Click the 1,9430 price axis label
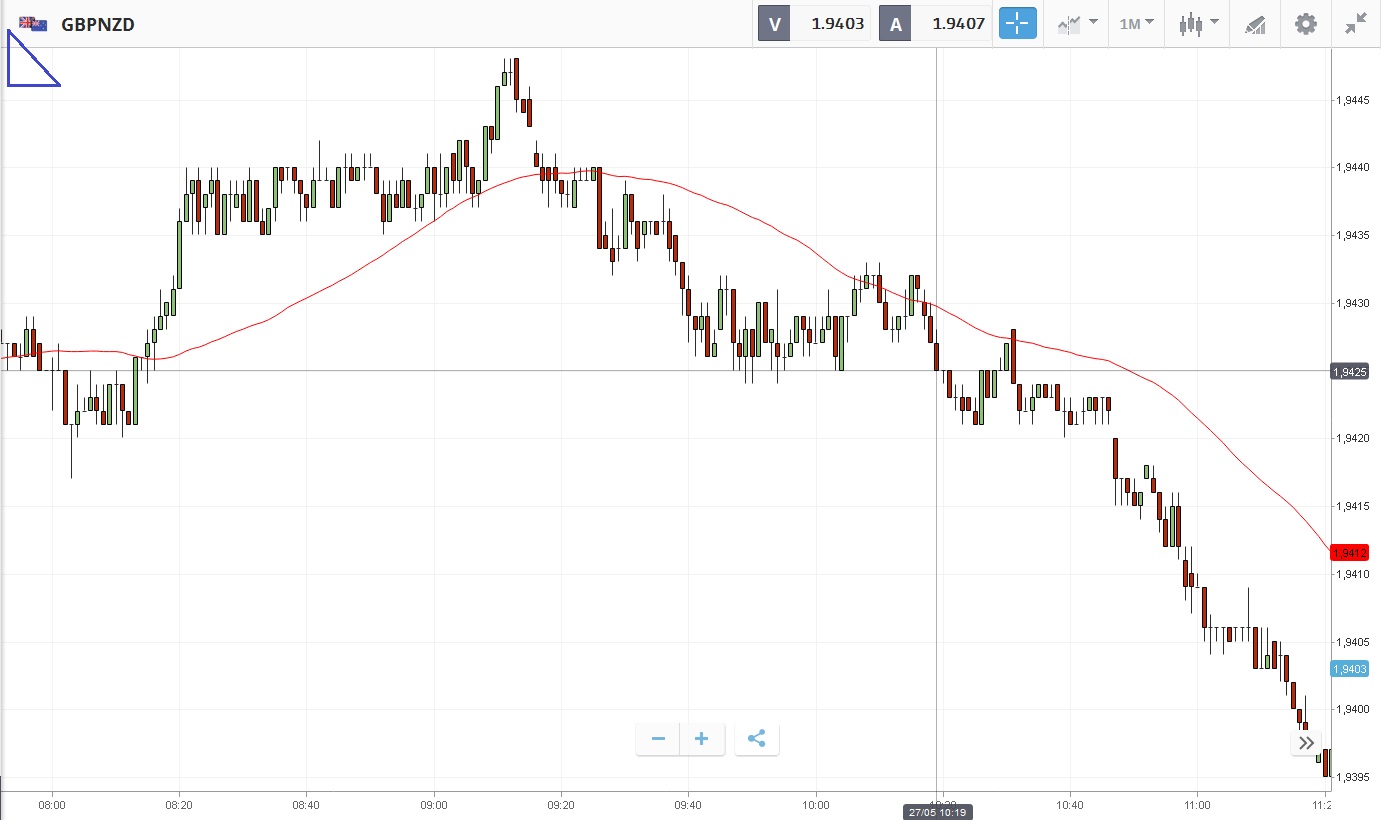1381x820 pixels. [x=1351, y=303]
